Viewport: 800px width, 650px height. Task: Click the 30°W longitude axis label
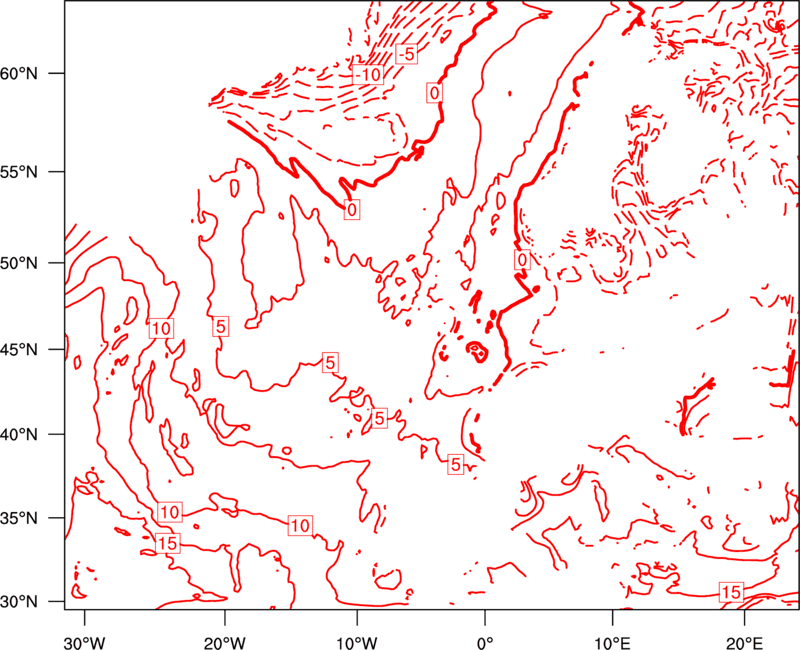[85, 643]
